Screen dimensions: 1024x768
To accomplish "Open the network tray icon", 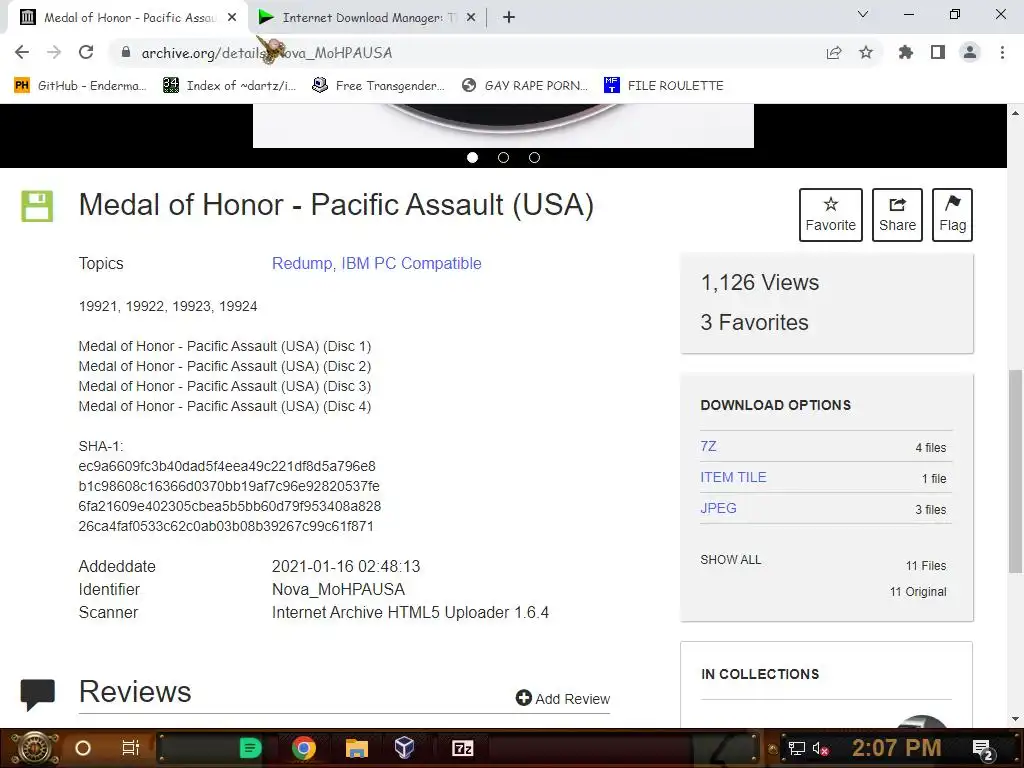I will point(797,748).
